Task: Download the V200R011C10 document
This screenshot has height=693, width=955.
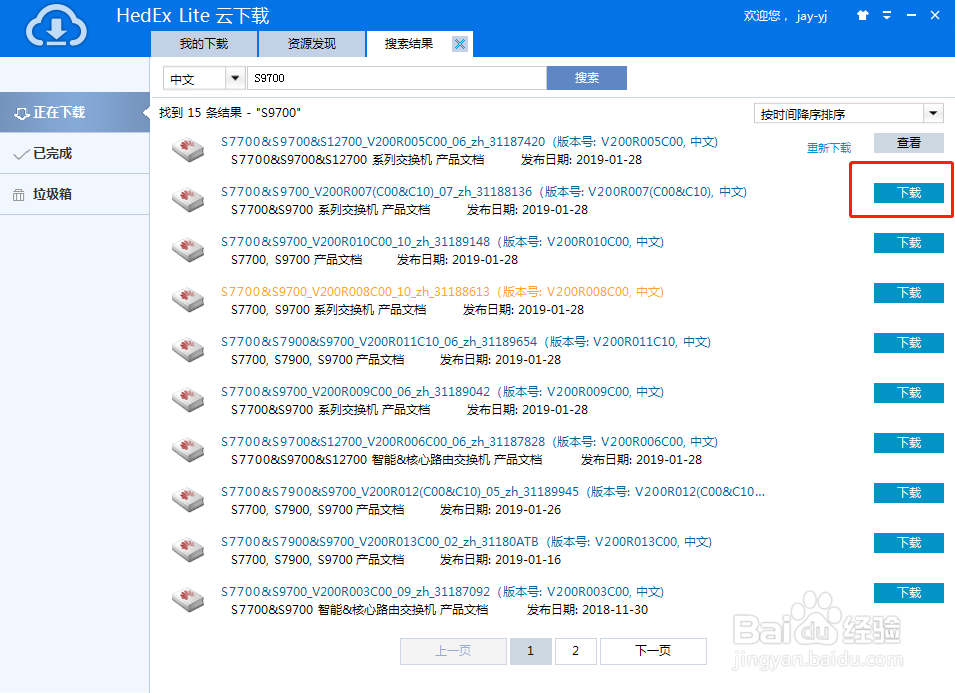Action: click(x=909, y=342)
